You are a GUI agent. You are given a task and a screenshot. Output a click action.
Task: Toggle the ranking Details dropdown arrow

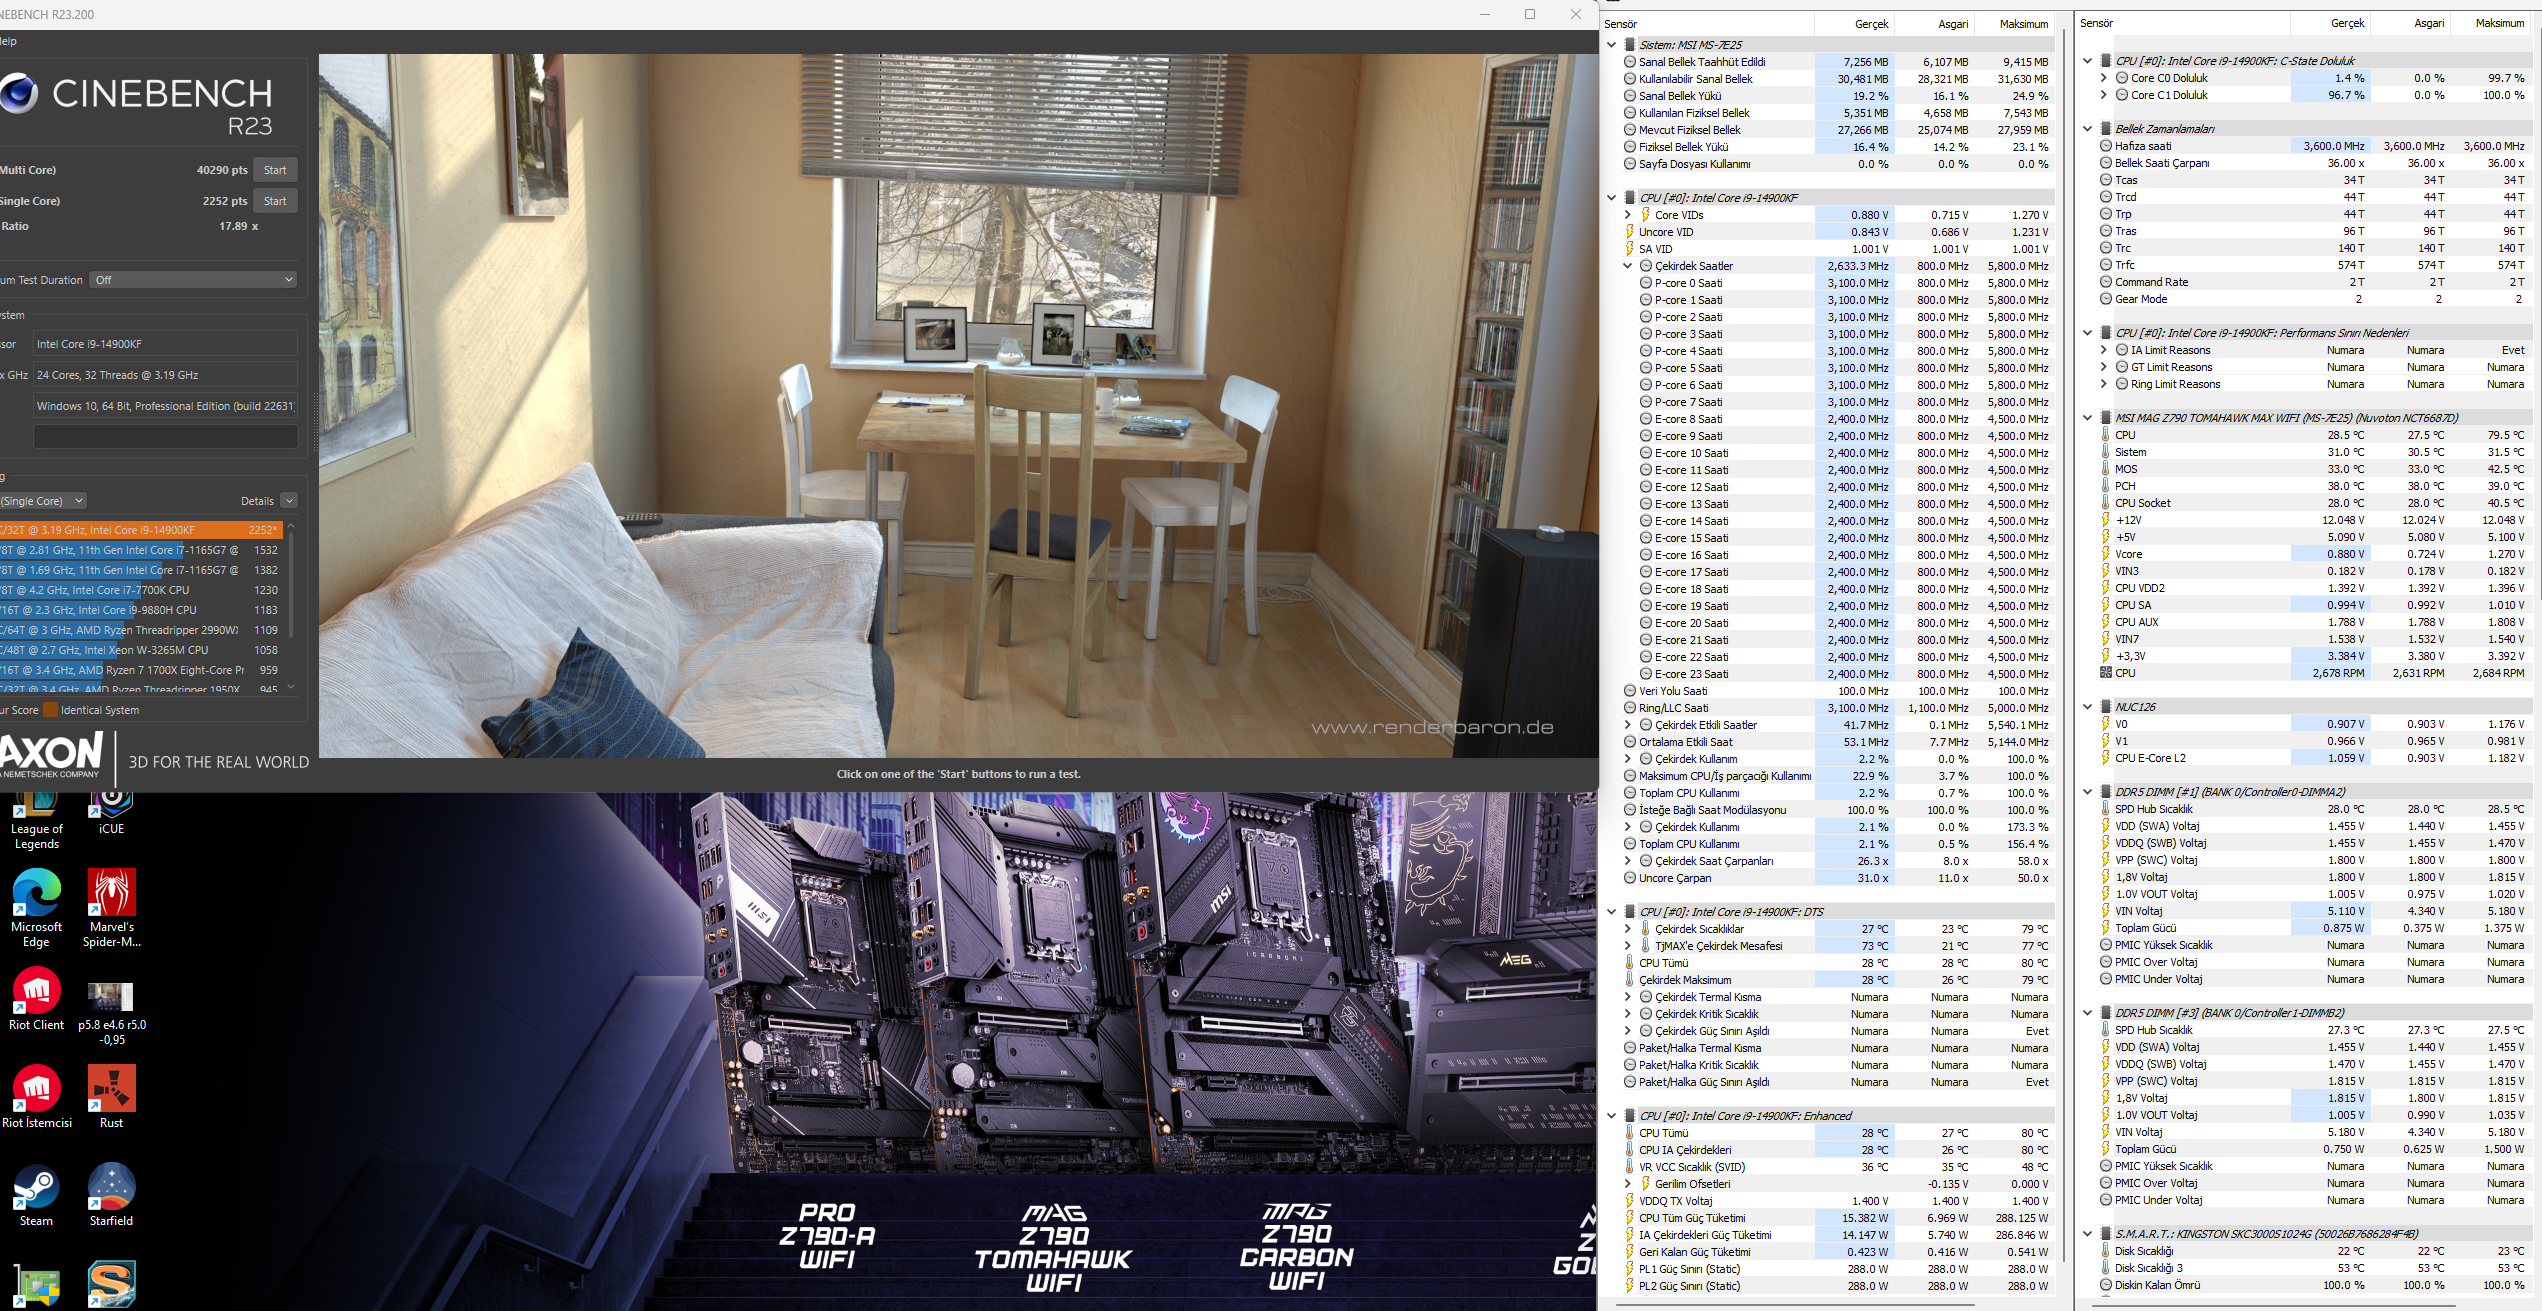pos(289,501)
